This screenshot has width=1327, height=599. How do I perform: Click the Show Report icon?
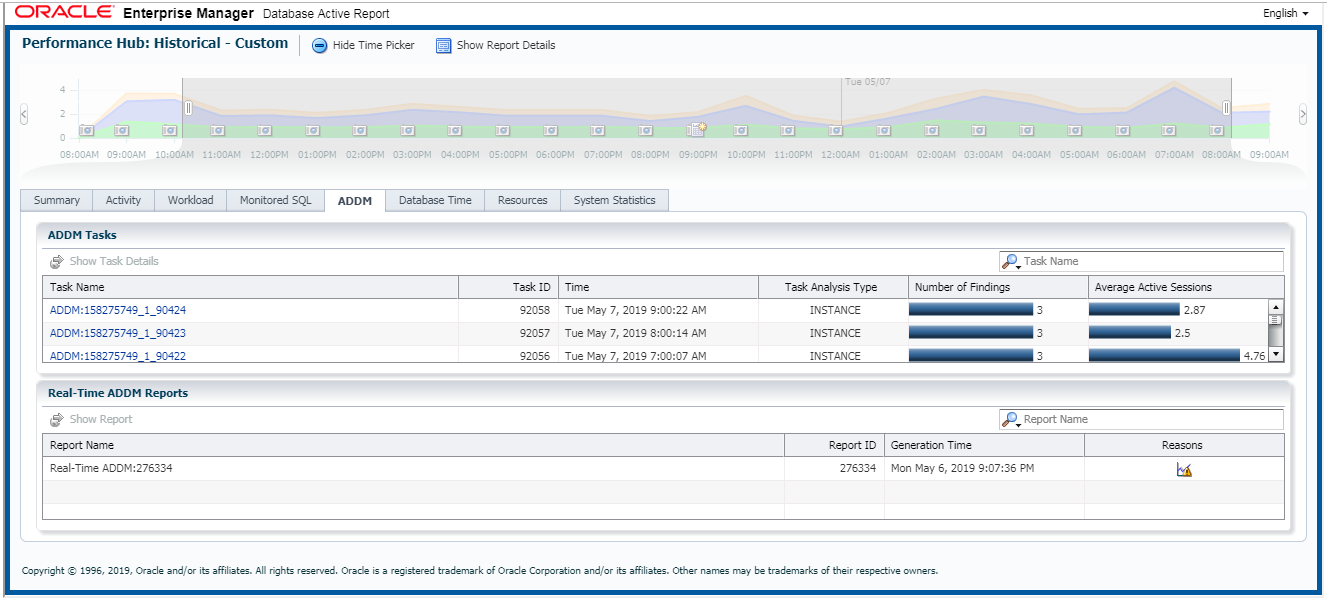point(57,418)
